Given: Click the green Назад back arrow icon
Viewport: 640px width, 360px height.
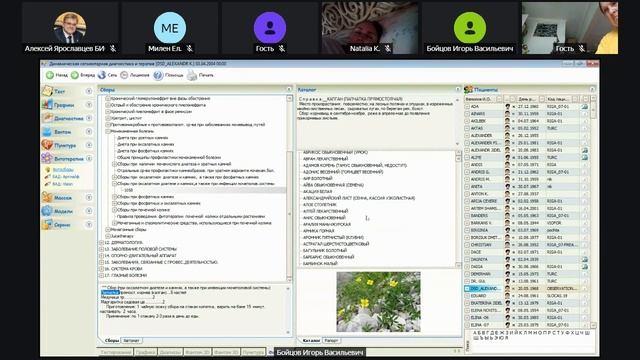Looking at the screenshot, I should point(50,75).
